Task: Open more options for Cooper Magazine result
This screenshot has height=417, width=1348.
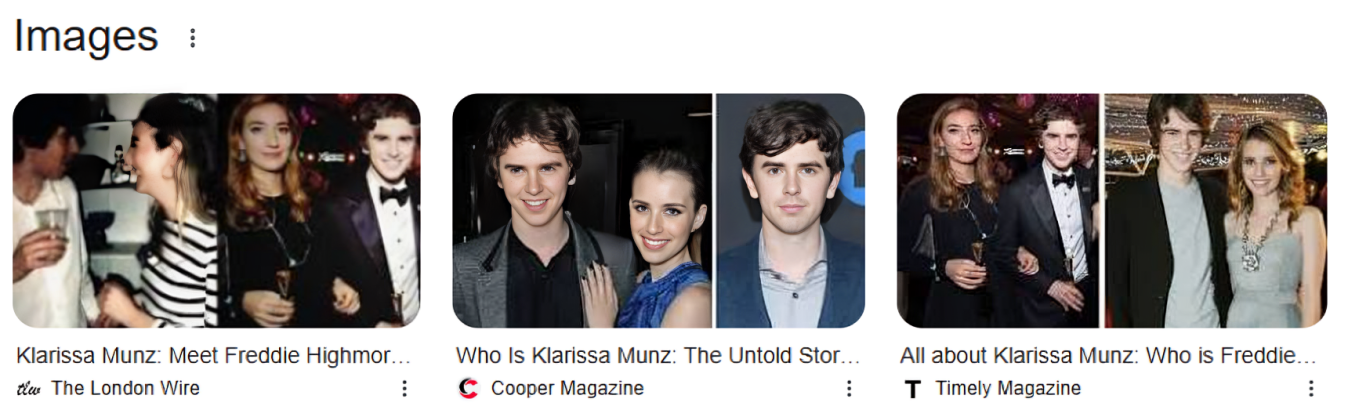Action: pos(848,389)
